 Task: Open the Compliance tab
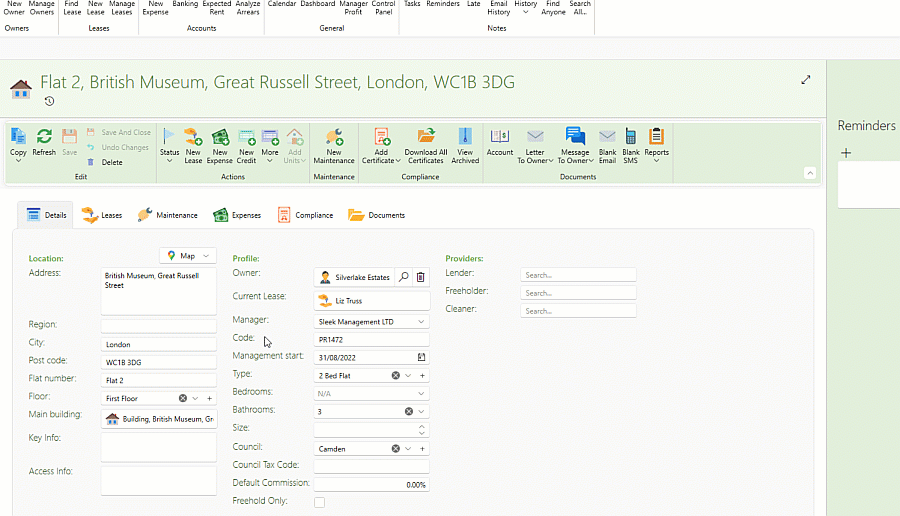(305, 215)
